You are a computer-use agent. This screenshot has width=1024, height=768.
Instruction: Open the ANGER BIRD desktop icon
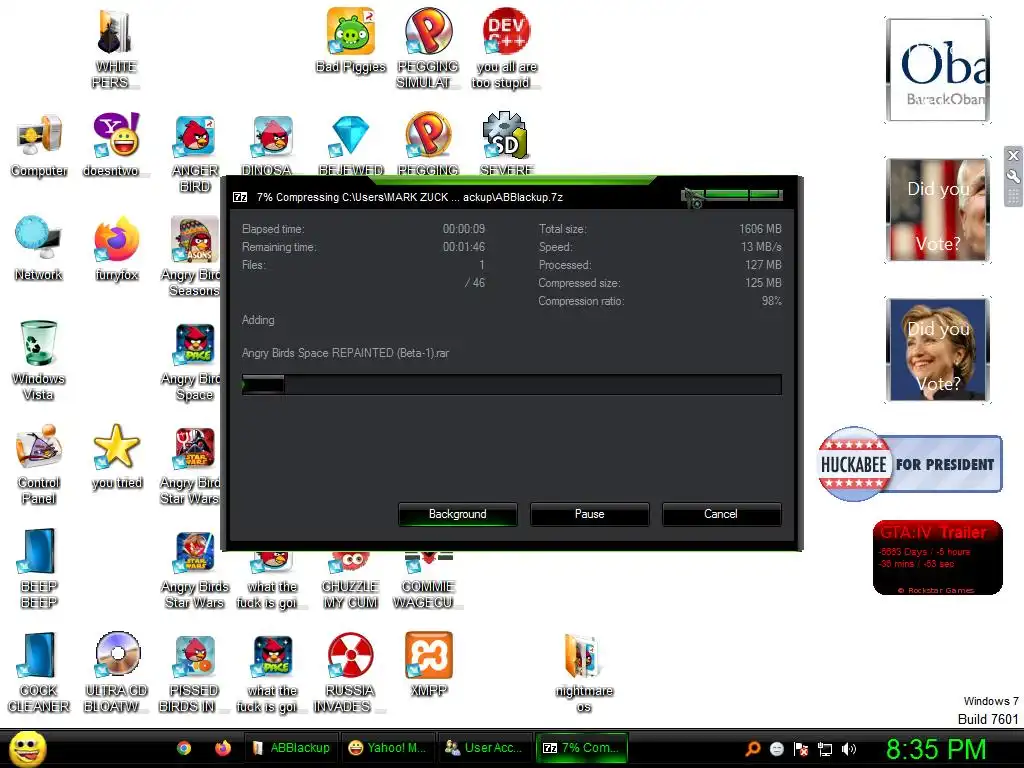coord(194,153)
